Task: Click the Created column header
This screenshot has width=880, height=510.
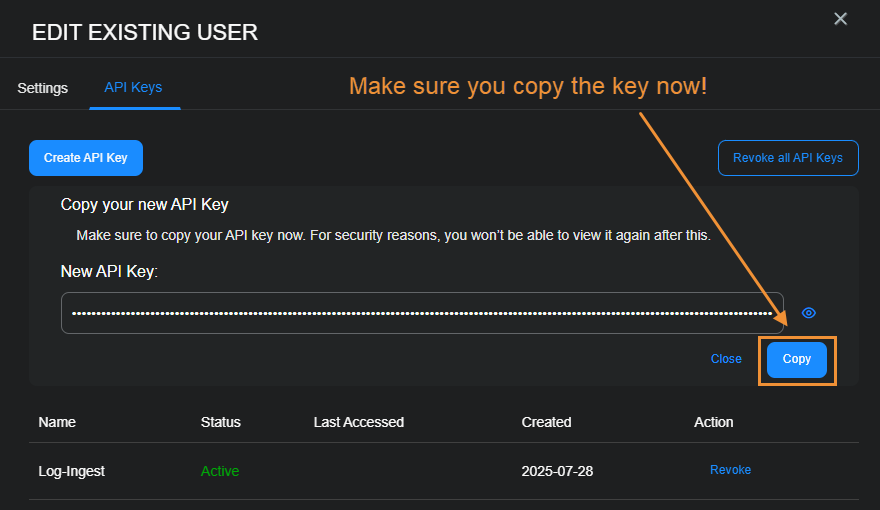Action: (x=546, y=422)
